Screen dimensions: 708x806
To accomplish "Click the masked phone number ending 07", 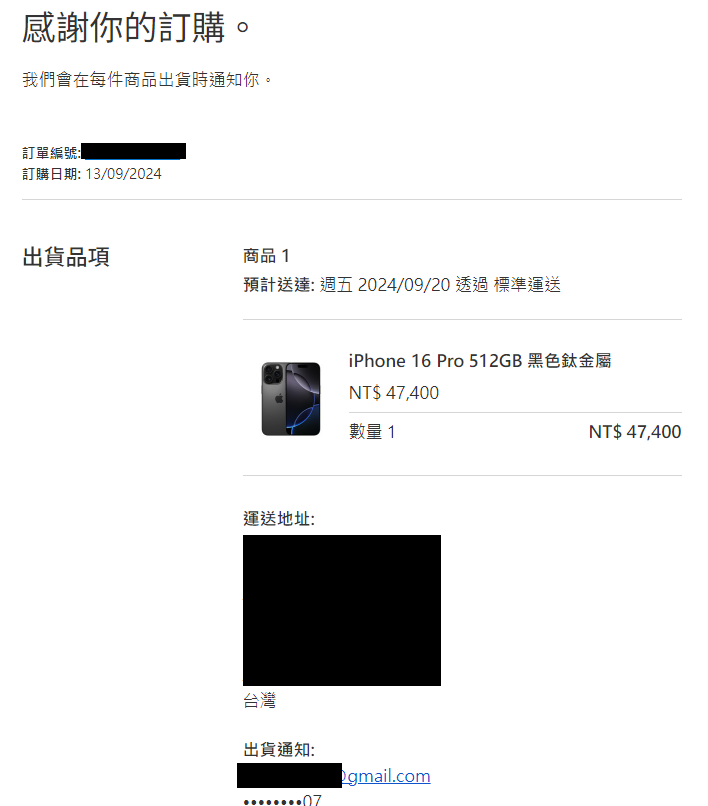I will pos(282,800).
